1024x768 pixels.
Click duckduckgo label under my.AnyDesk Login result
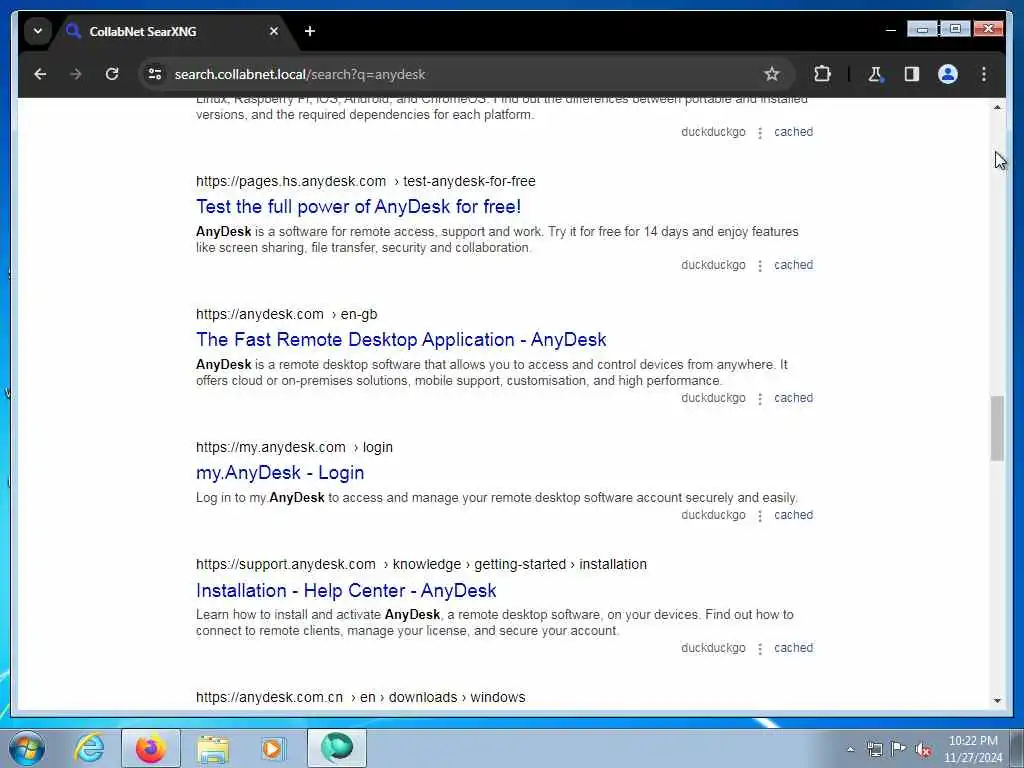[x=713, y=515]
